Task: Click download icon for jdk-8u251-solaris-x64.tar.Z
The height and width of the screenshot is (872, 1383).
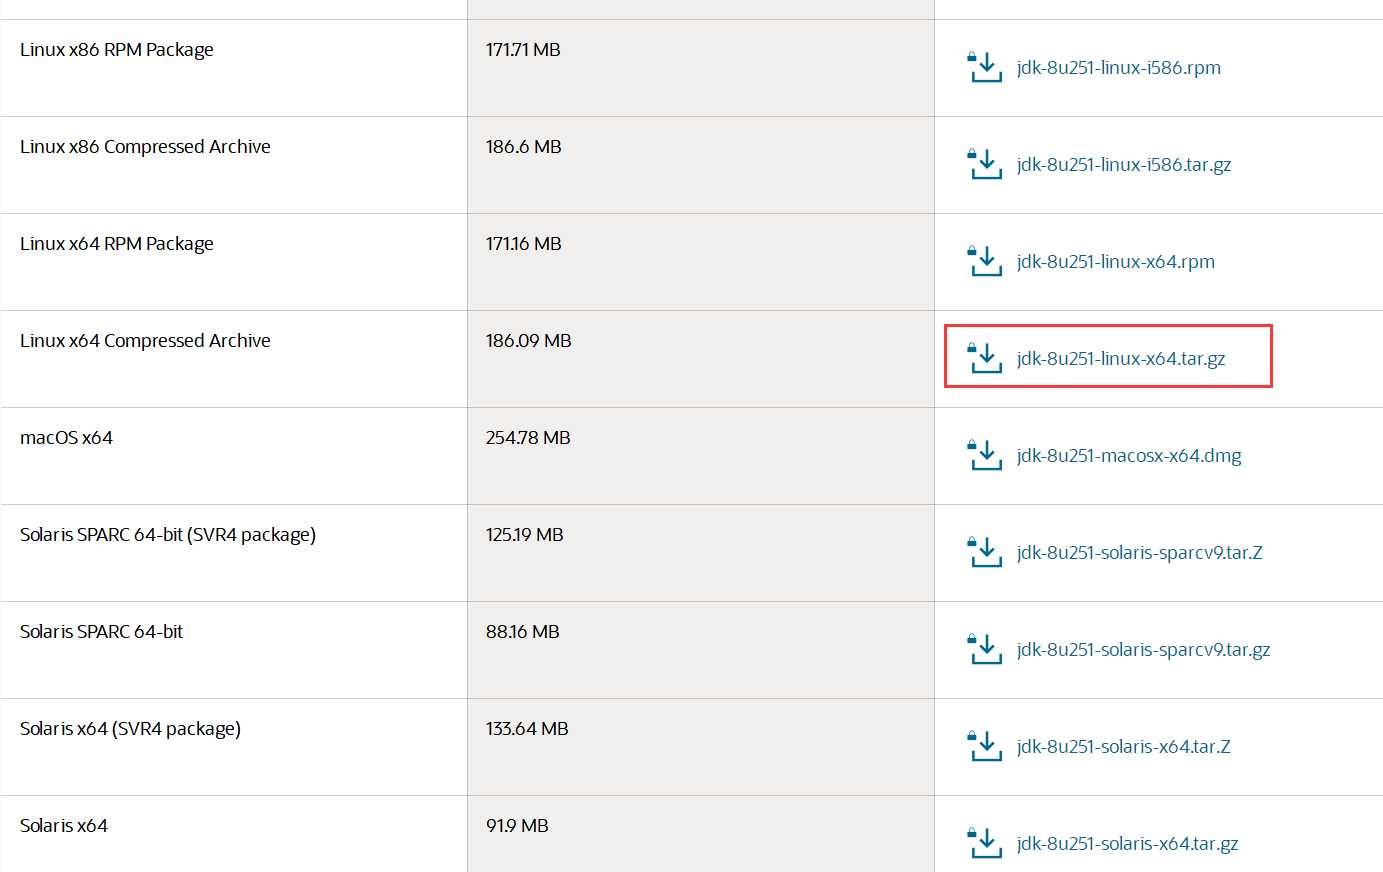Action: [x=985, y=746]
